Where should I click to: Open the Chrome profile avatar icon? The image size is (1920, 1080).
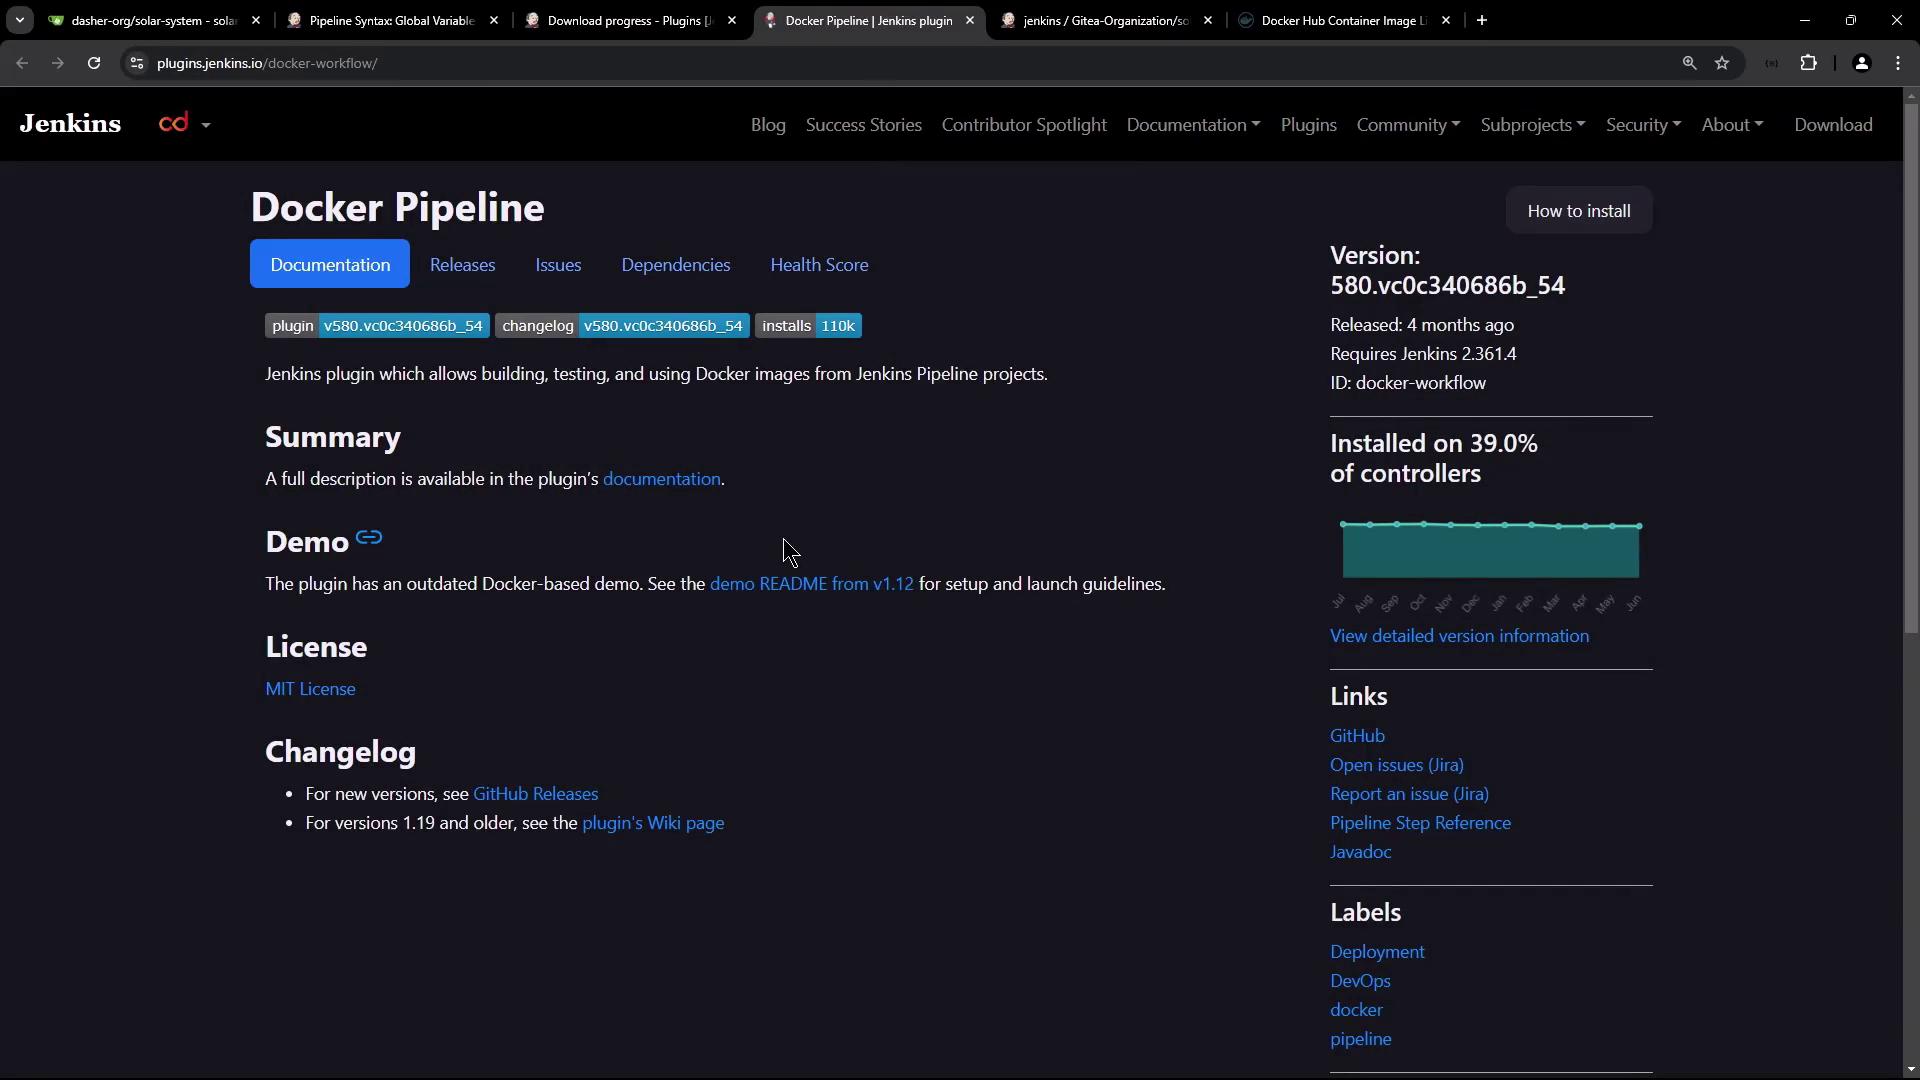[1861, 63]
